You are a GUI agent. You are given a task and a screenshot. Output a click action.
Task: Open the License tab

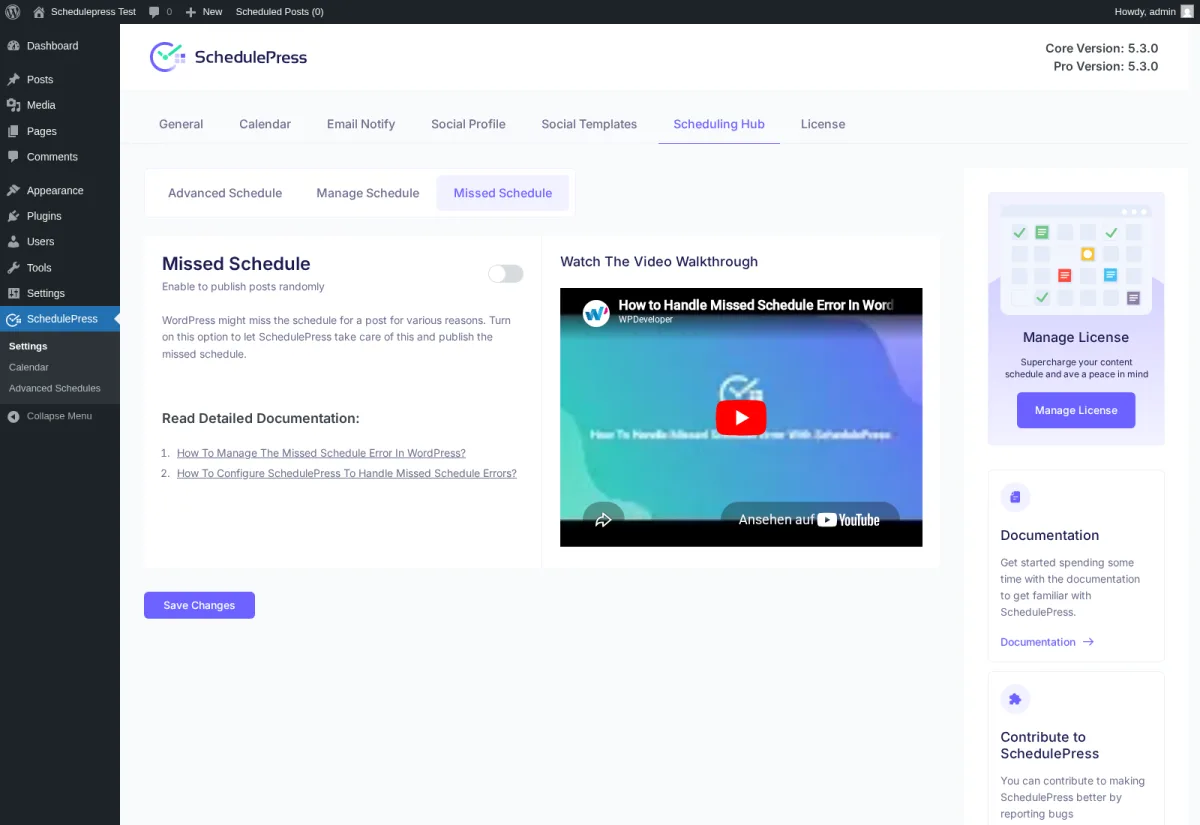(x=823, y=124)
